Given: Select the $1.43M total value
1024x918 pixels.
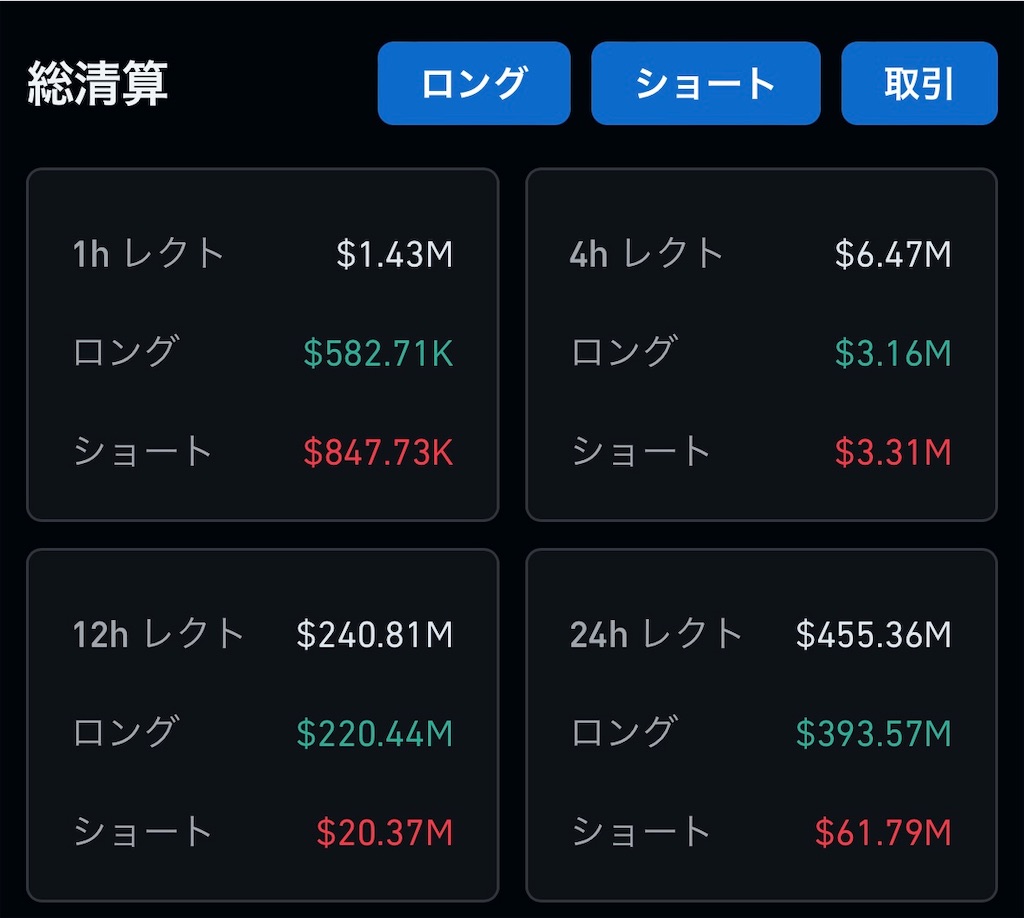Looking at the screenshot, I should click(x=394, y=254).
